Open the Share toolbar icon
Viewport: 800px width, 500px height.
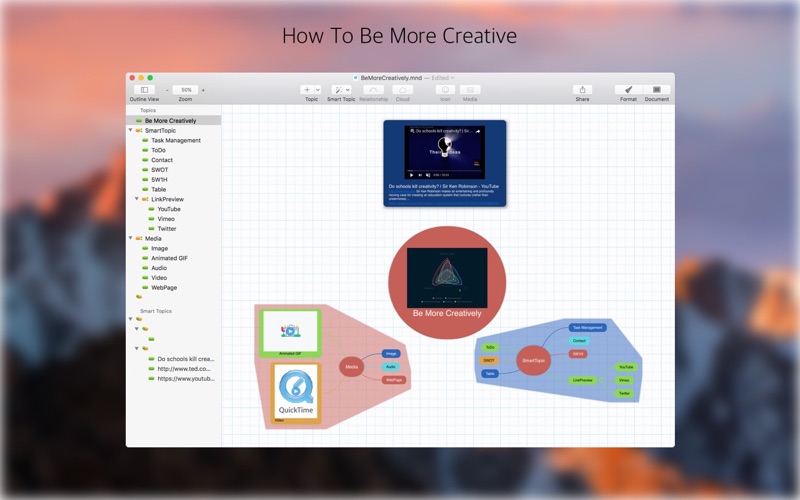coord(582,90)
